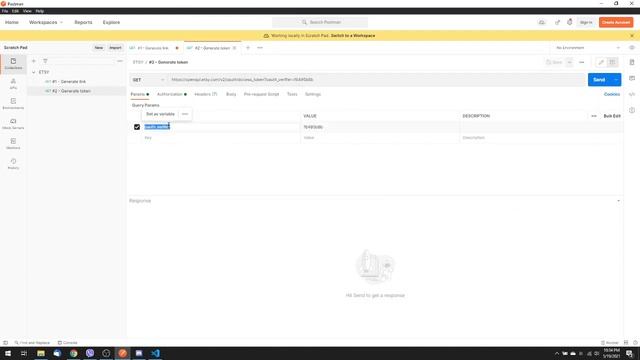This screenshot has width=640, height=360.
Task: Open the Monitors sidebar panel
Action: (13, 144)
